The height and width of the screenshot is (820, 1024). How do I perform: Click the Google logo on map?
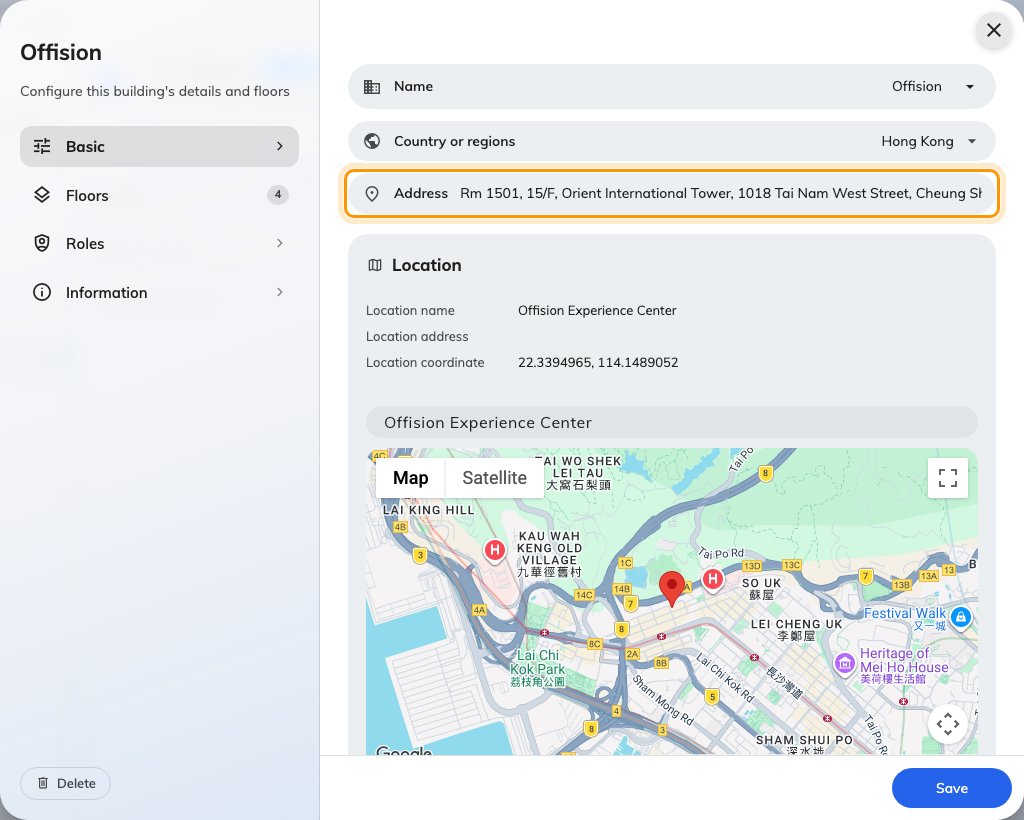tap(404, 751)
